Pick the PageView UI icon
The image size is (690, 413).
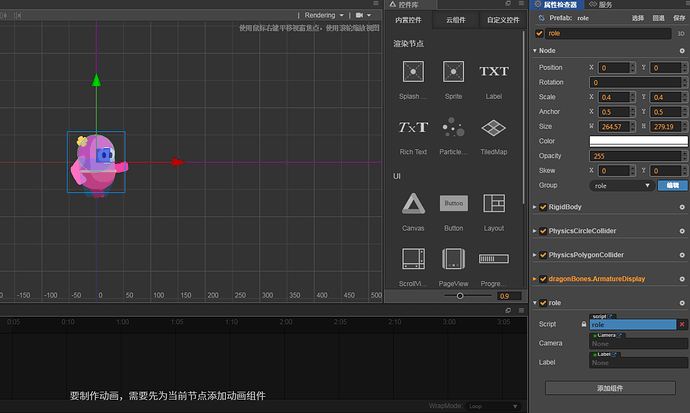[453, 259]
